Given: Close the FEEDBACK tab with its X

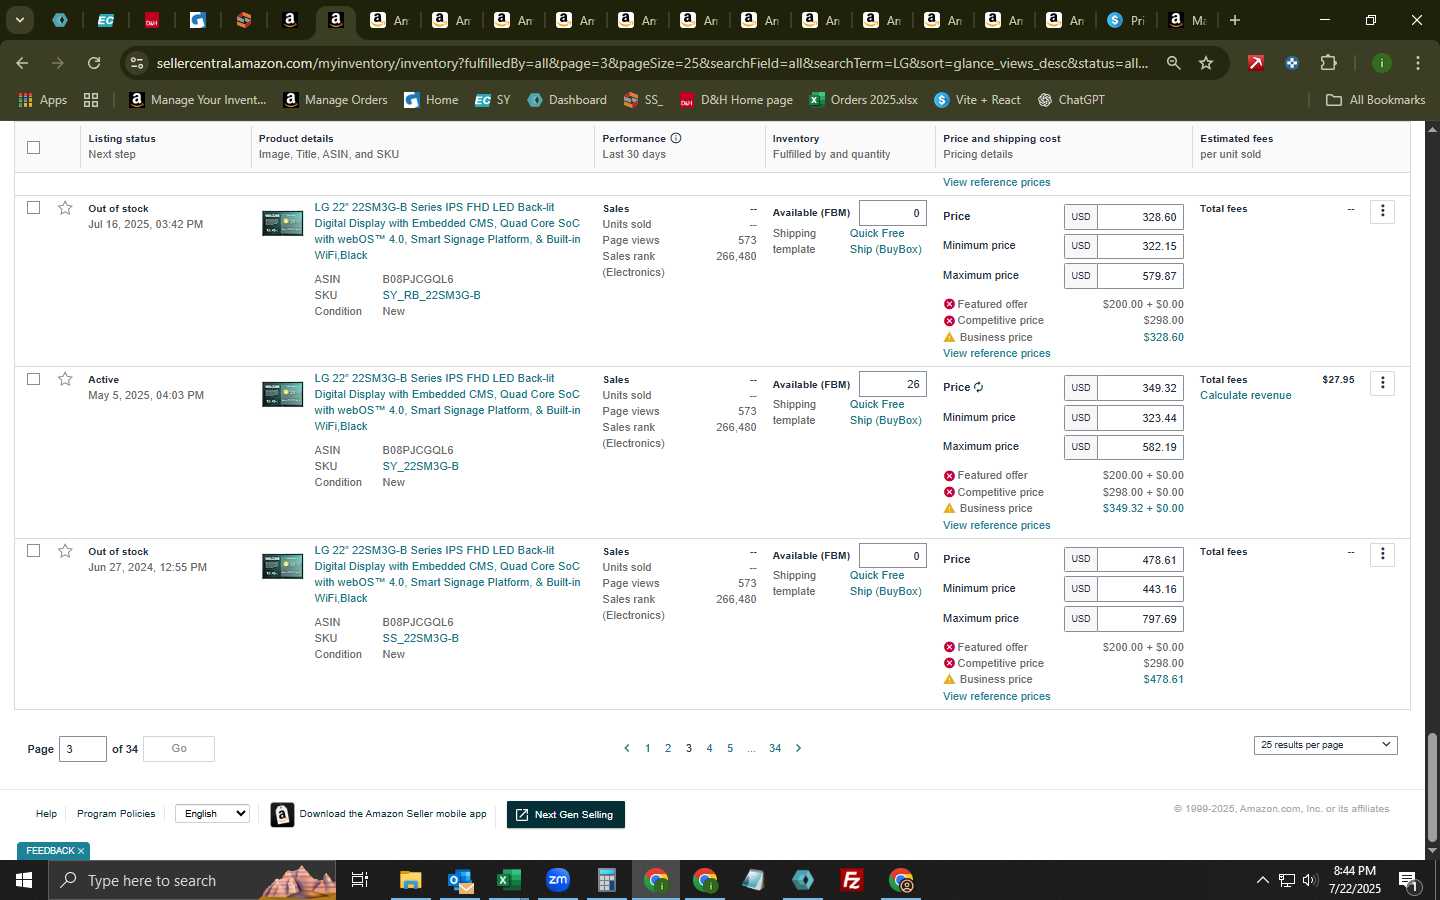Looking at the screenshot, I should tap(81, 851).
